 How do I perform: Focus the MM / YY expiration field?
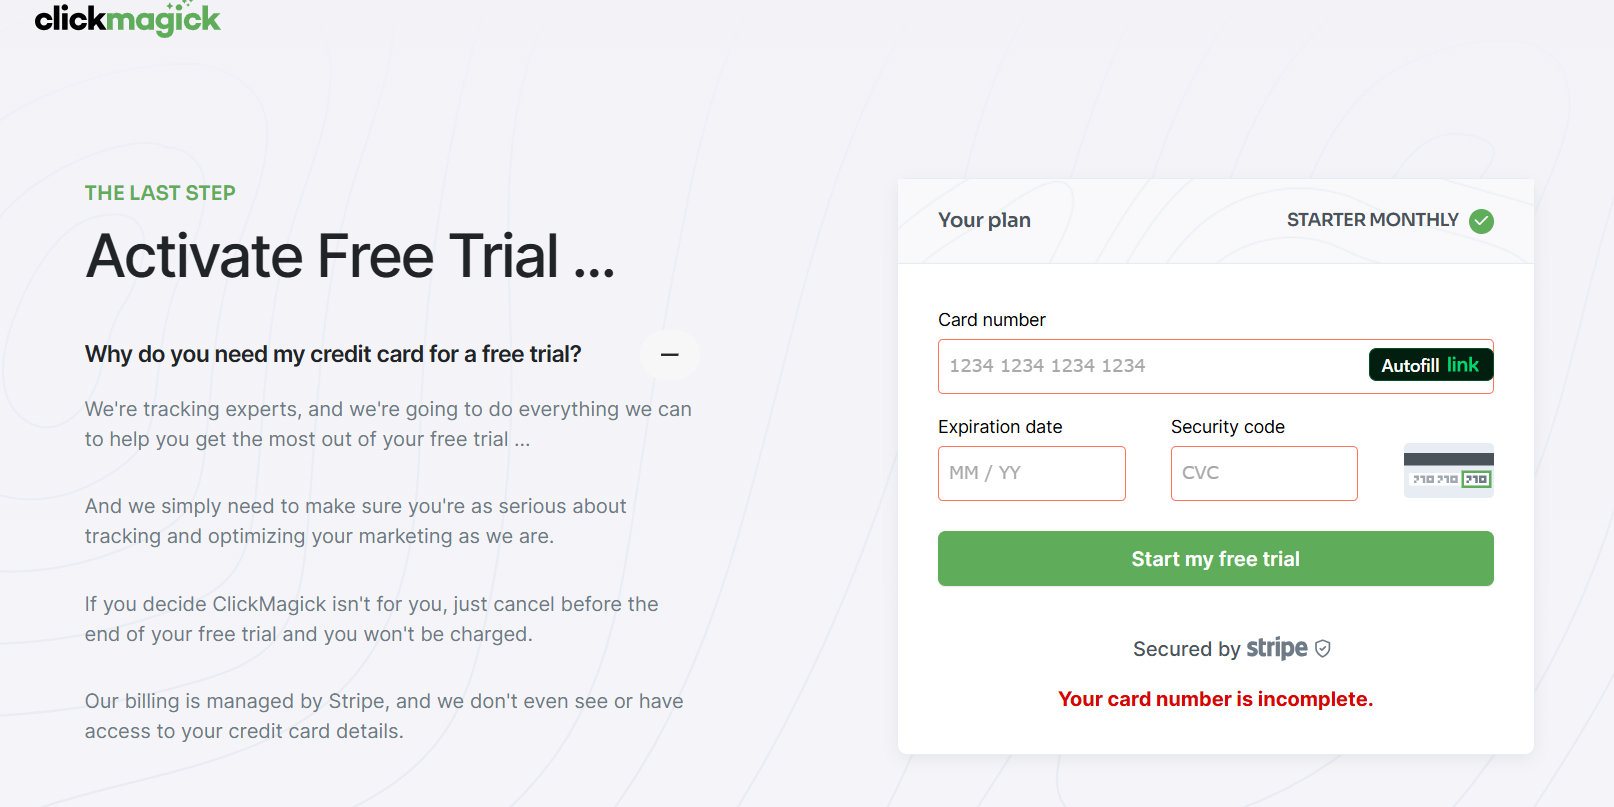pos(1032,473)
